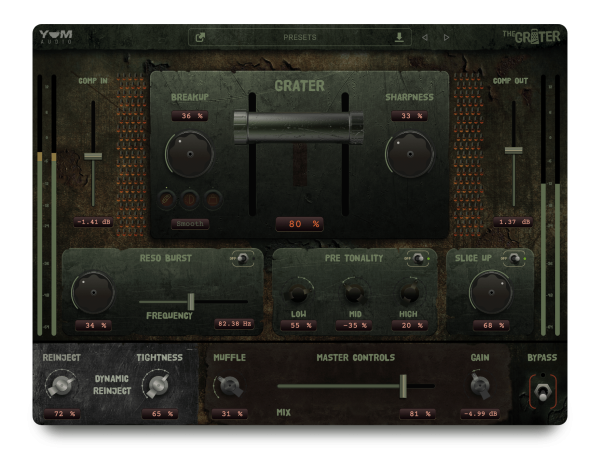Click the Tightness 65 % value
Viewport: 600px width, 459px height.
[160, 413]
